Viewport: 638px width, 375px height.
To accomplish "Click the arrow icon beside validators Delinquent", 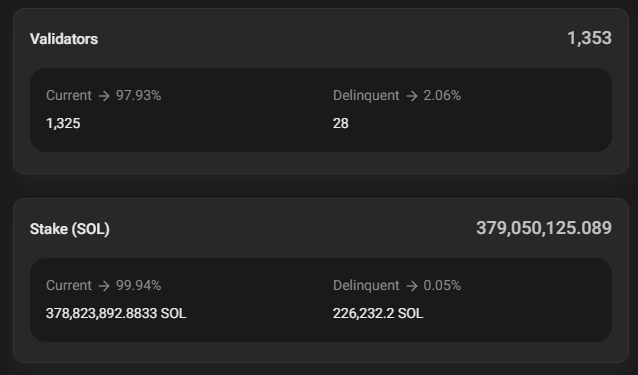I will click(x=412, y=96).
